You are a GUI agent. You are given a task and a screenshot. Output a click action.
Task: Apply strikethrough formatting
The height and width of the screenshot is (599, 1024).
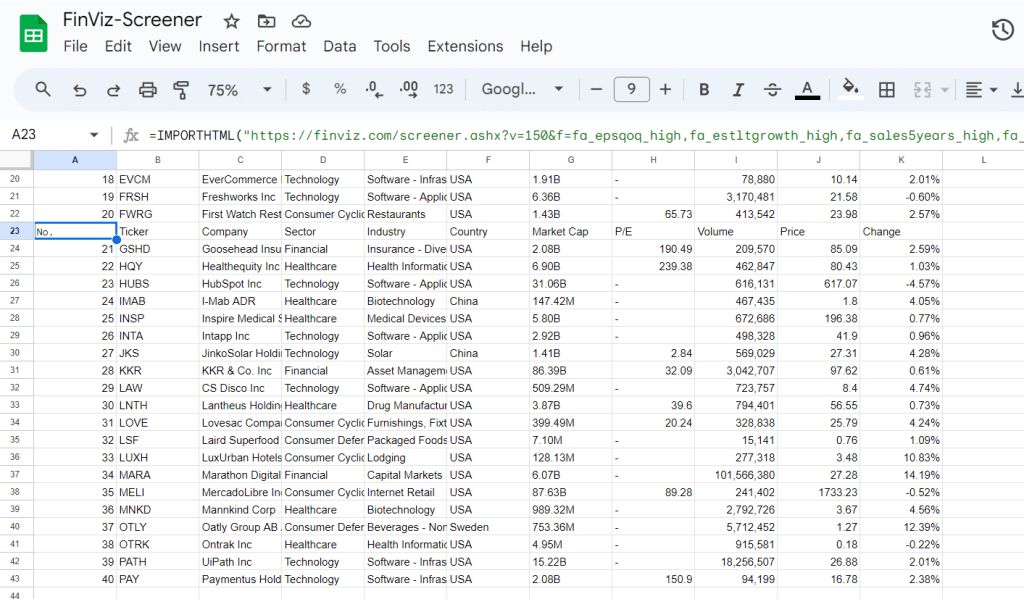(x=772, y=89)
